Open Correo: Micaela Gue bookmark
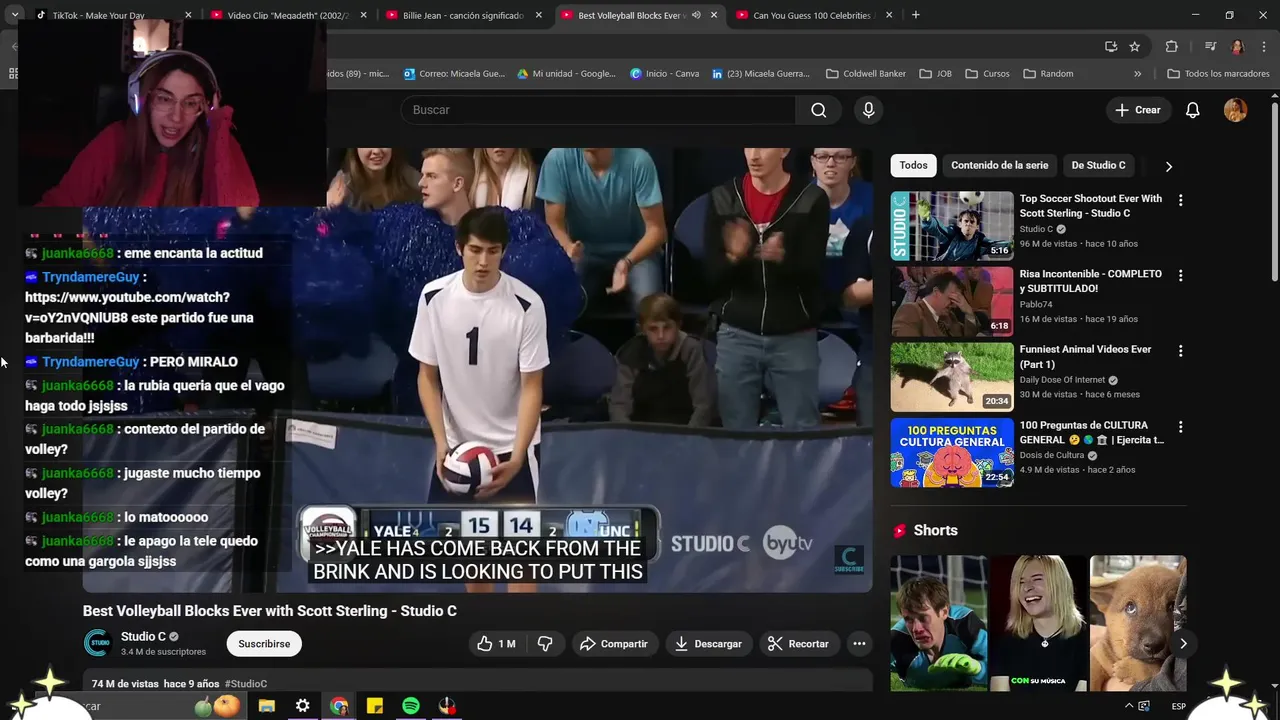Viewport: 1280px width, 720px height. 454,74
